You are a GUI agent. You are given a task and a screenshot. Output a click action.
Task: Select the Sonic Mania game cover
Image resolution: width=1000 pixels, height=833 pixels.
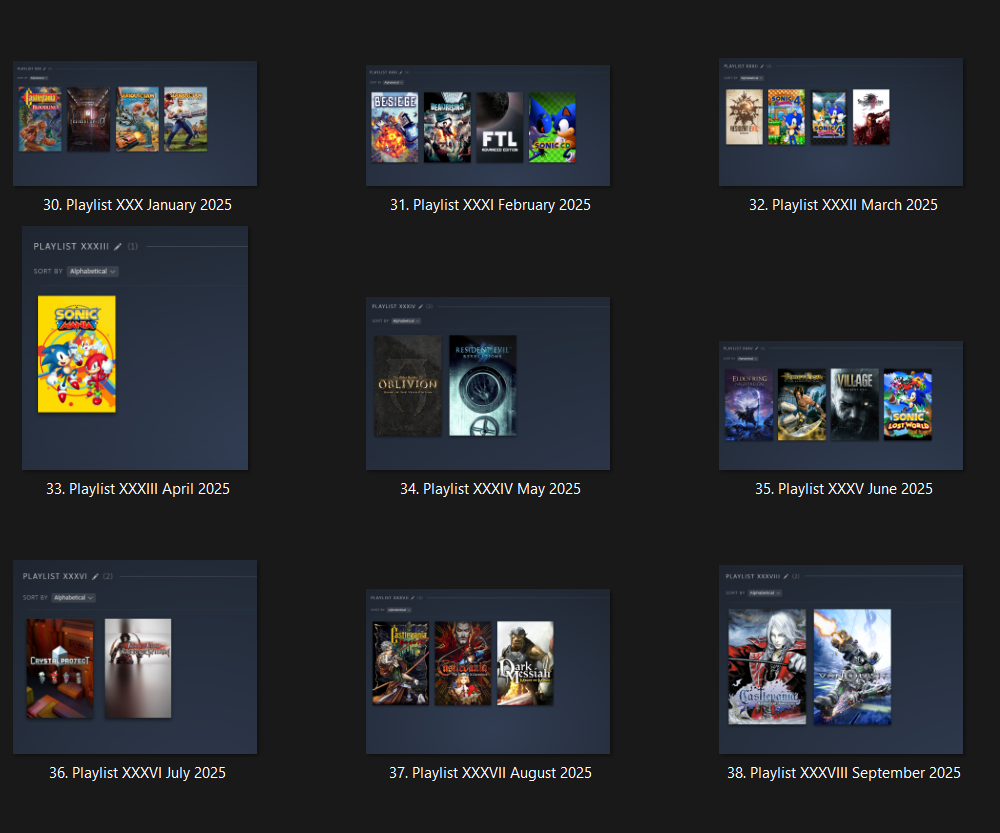77,354
